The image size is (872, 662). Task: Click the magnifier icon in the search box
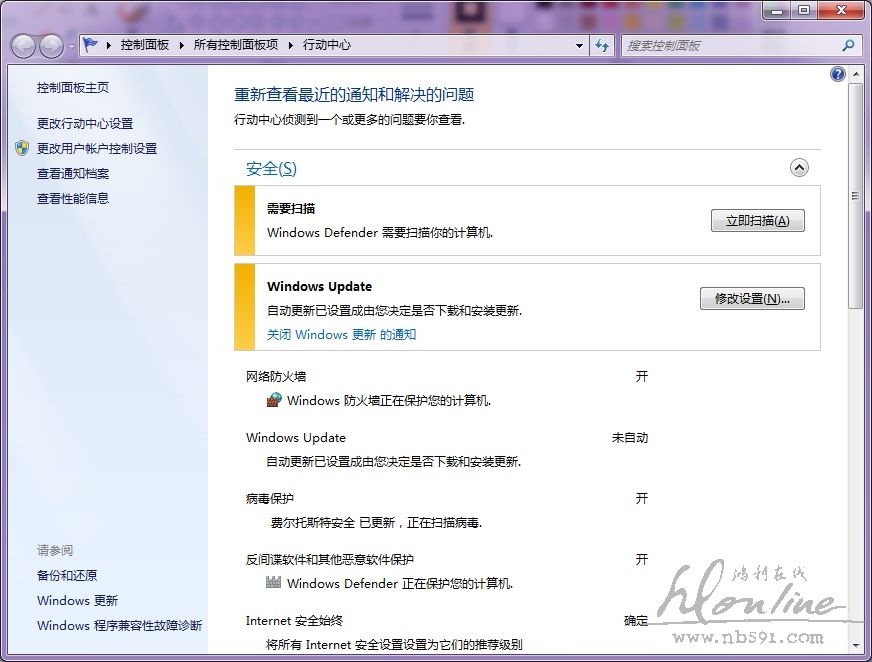[848, 45]
